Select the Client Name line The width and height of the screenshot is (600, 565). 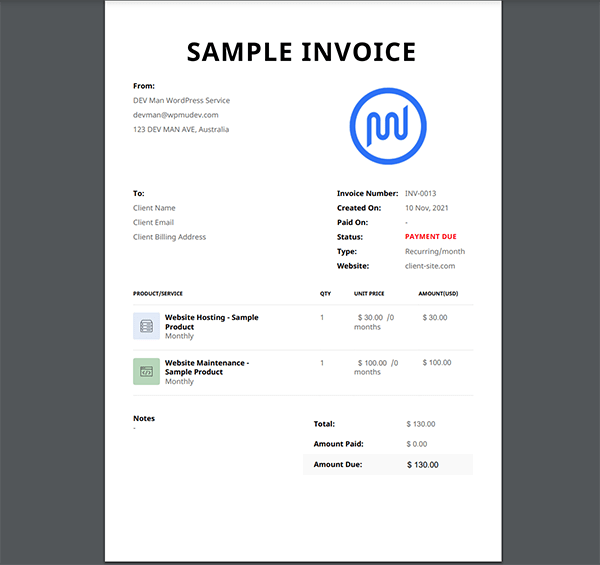[x=154, y=208]
